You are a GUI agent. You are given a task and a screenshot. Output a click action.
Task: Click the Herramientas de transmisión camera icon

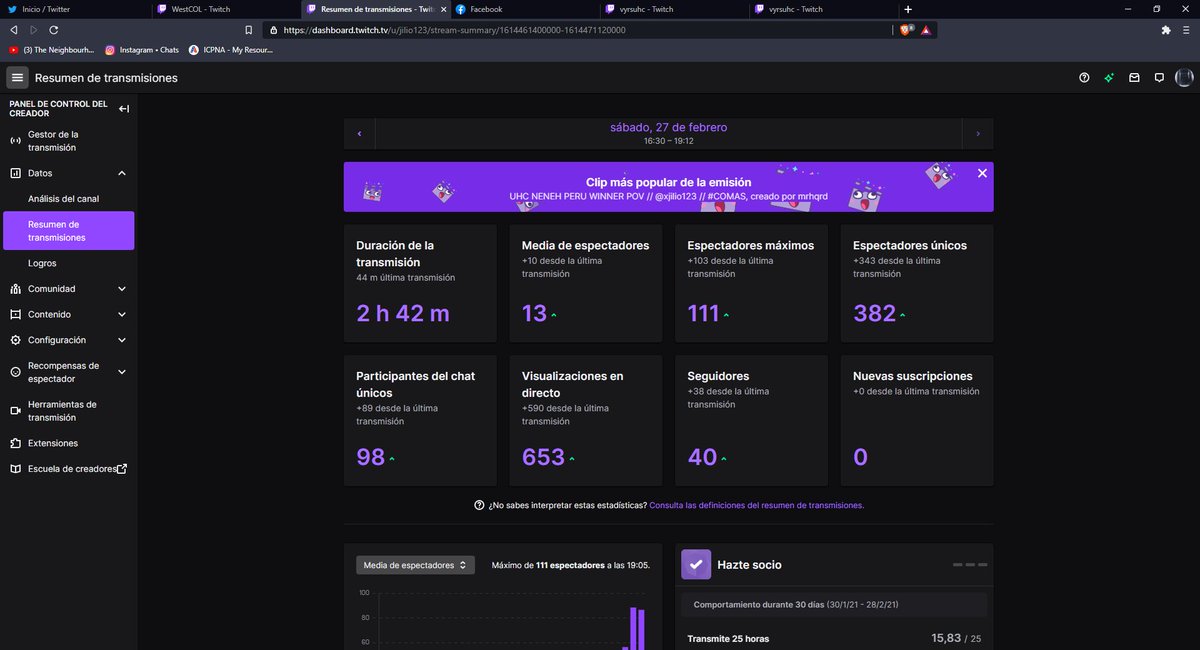(16, 411)
